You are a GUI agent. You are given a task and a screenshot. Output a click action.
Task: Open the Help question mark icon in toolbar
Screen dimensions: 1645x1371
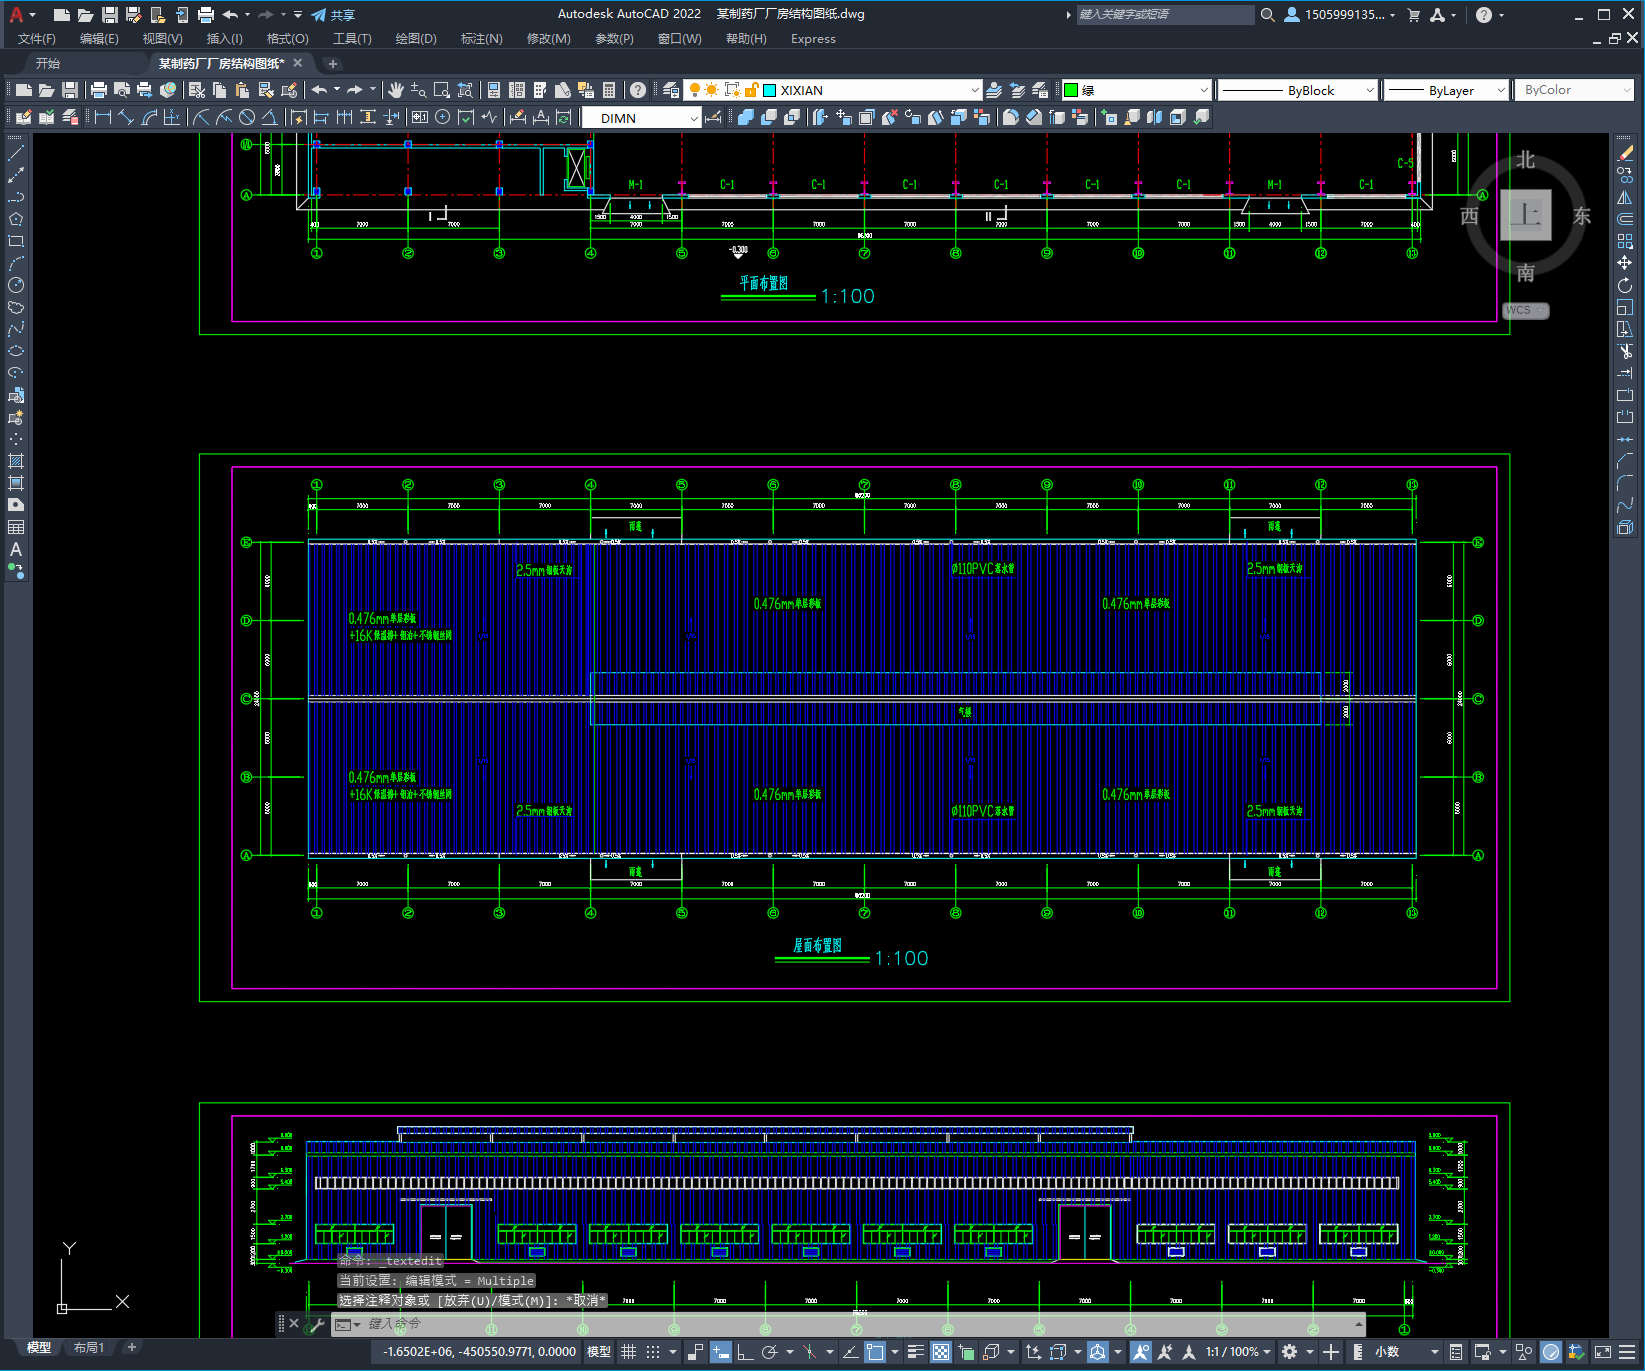tap(638, 90)
